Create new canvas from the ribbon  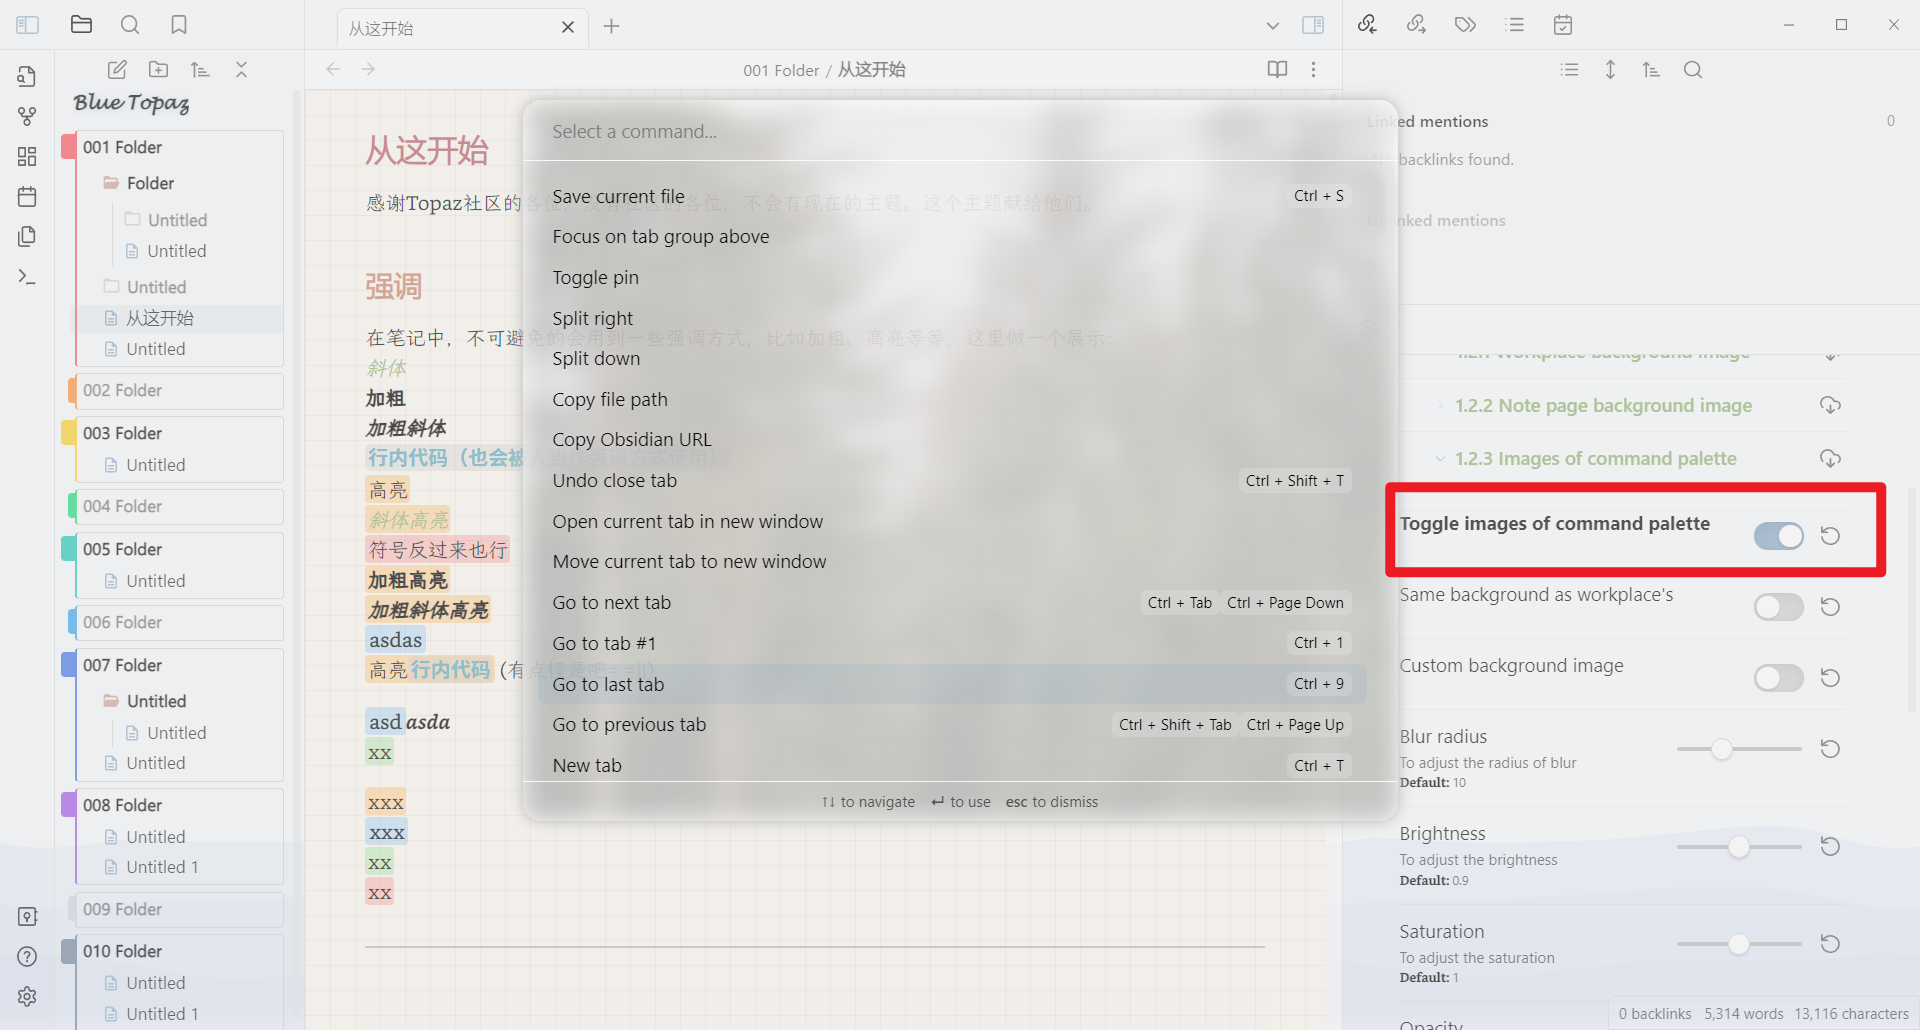click(x=27, y=156)
